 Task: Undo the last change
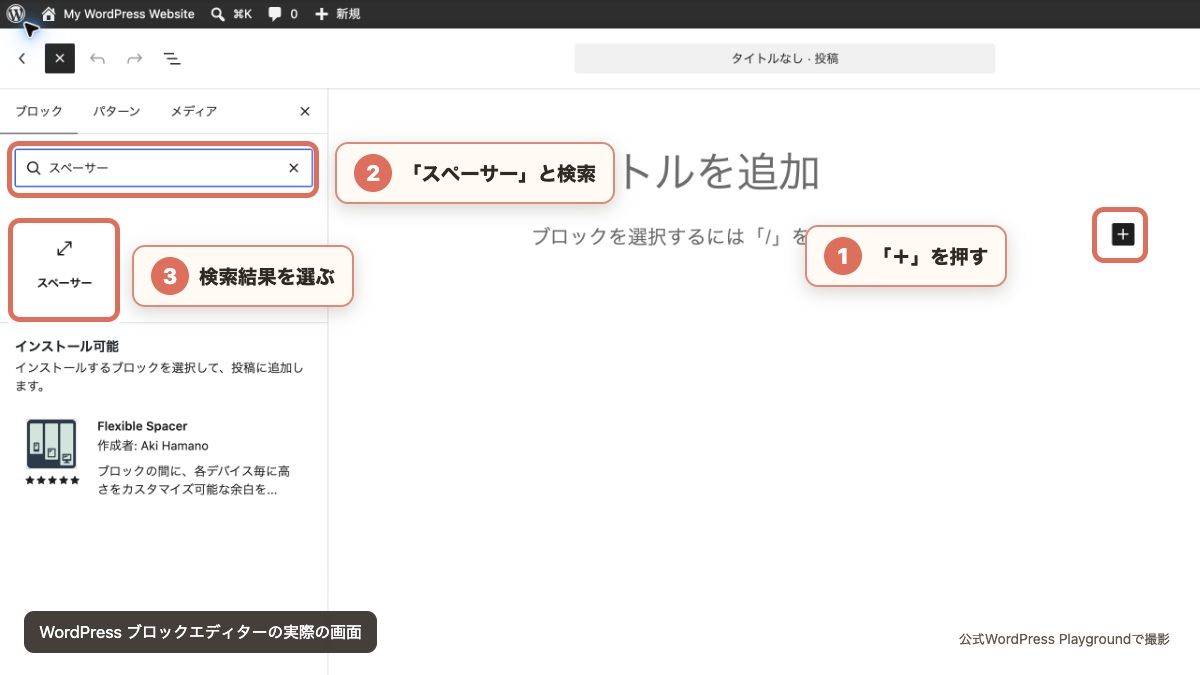tap(97, 59)
